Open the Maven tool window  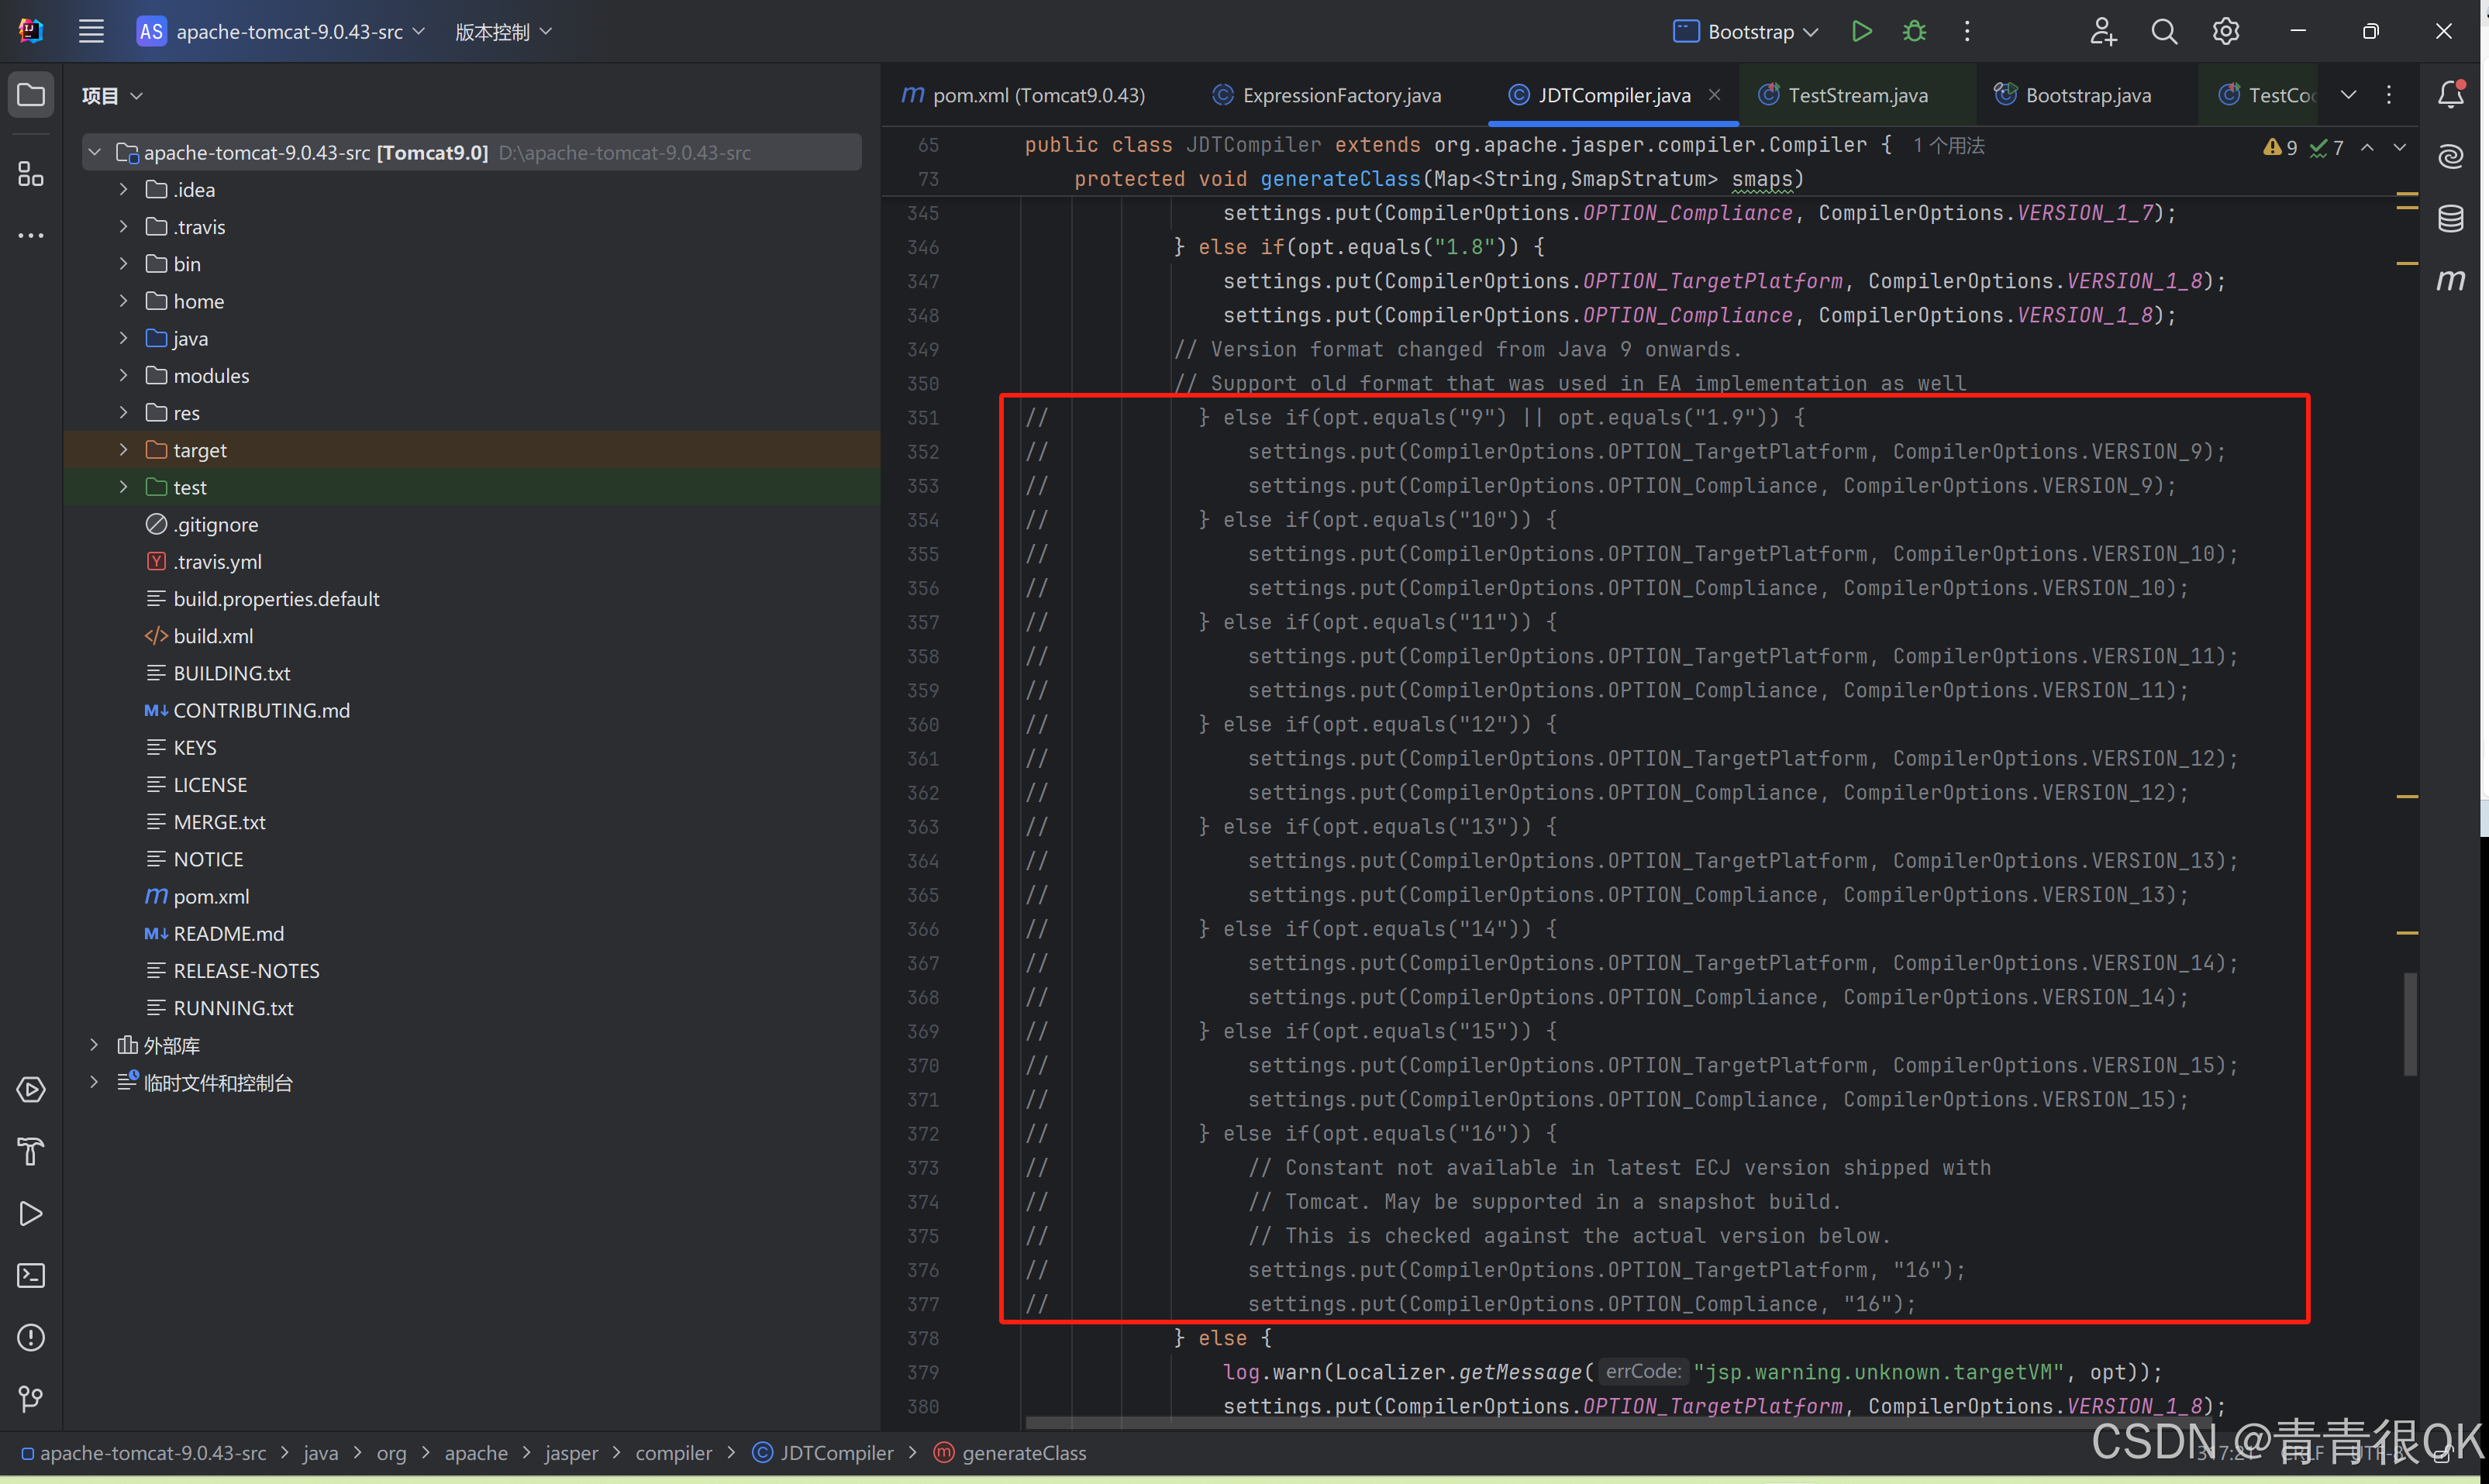pos(2450,280)
